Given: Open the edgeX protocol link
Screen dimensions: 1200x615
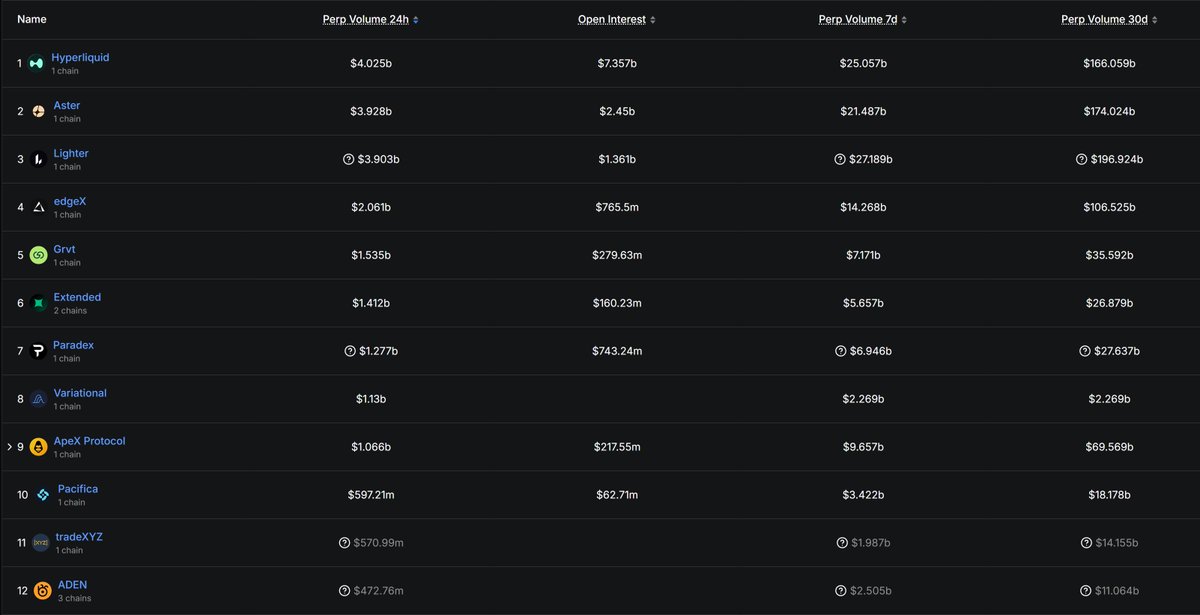Looking at the screenshot, I should point(70,201).
